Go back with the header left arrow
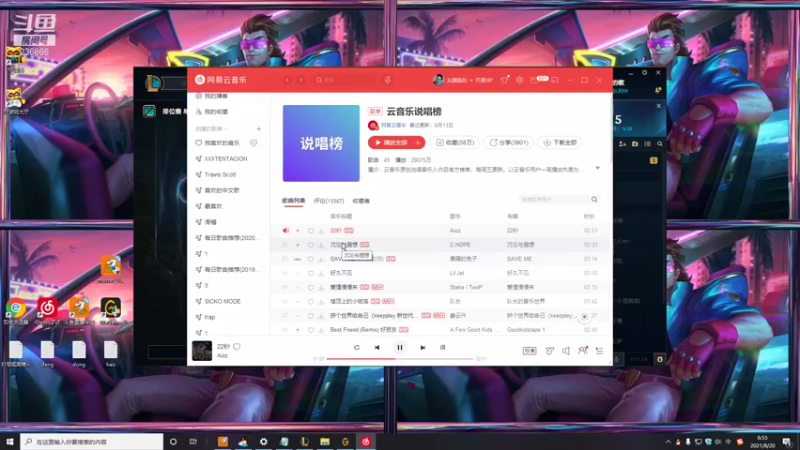The height and width of the screenshot is (450, 800). pos(287,80)
